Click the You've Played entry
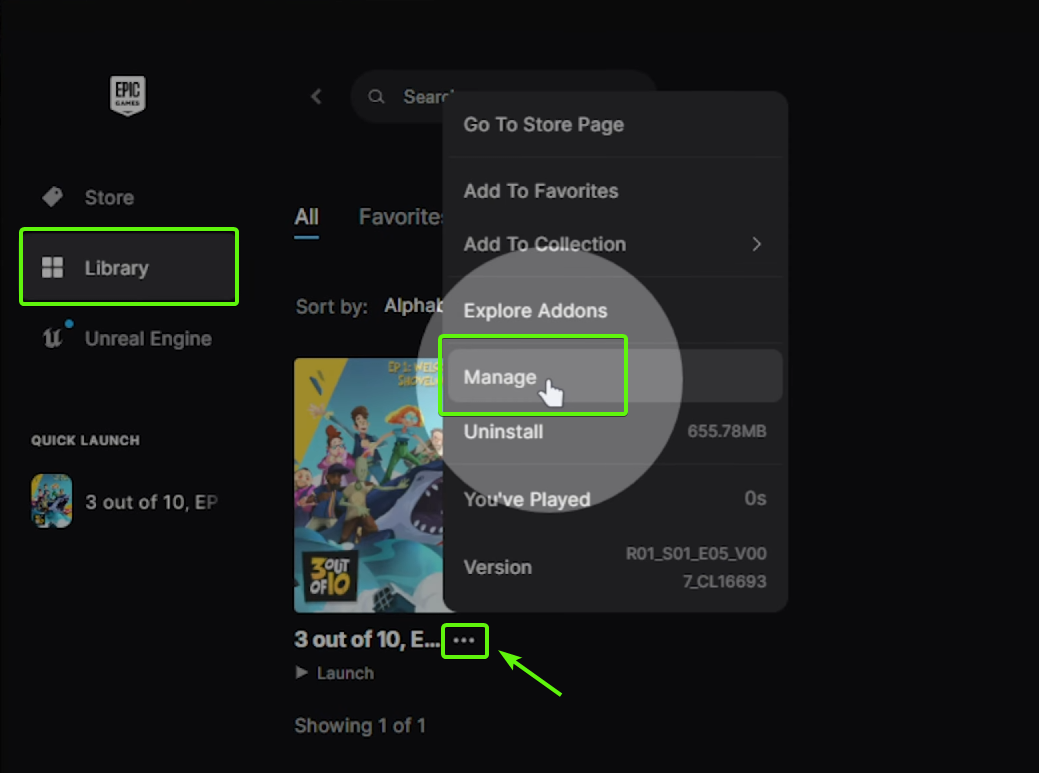Viewport: 1039px width, 773px height. pos(527,499)
